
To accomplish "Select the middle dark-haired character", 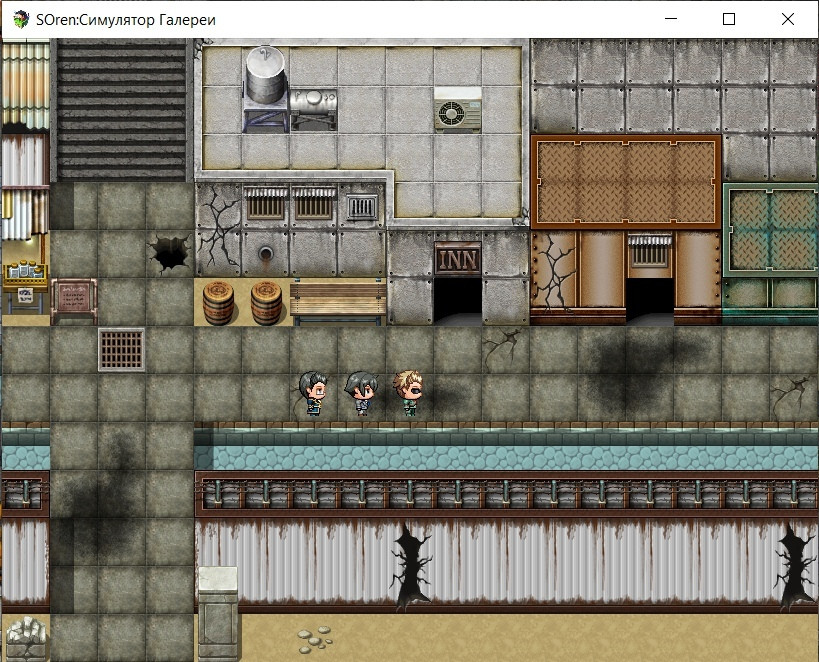I will point(361,393).
